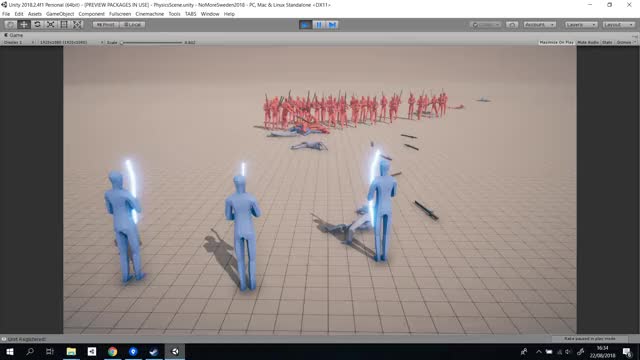
Task: Toggle Mute Audio in Game view
Action: pos(588,42)
